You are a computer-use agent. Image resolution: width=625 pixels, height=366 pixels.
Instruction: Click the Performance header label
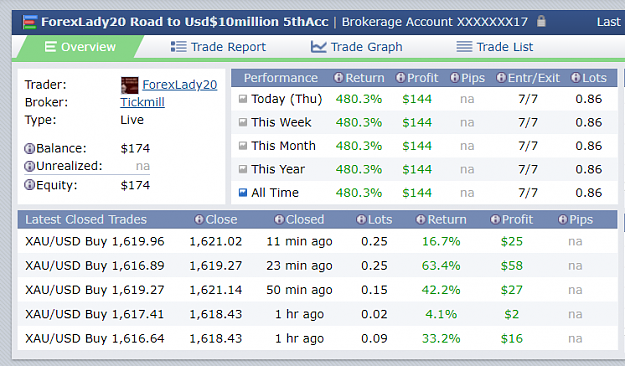pos(281,78)
